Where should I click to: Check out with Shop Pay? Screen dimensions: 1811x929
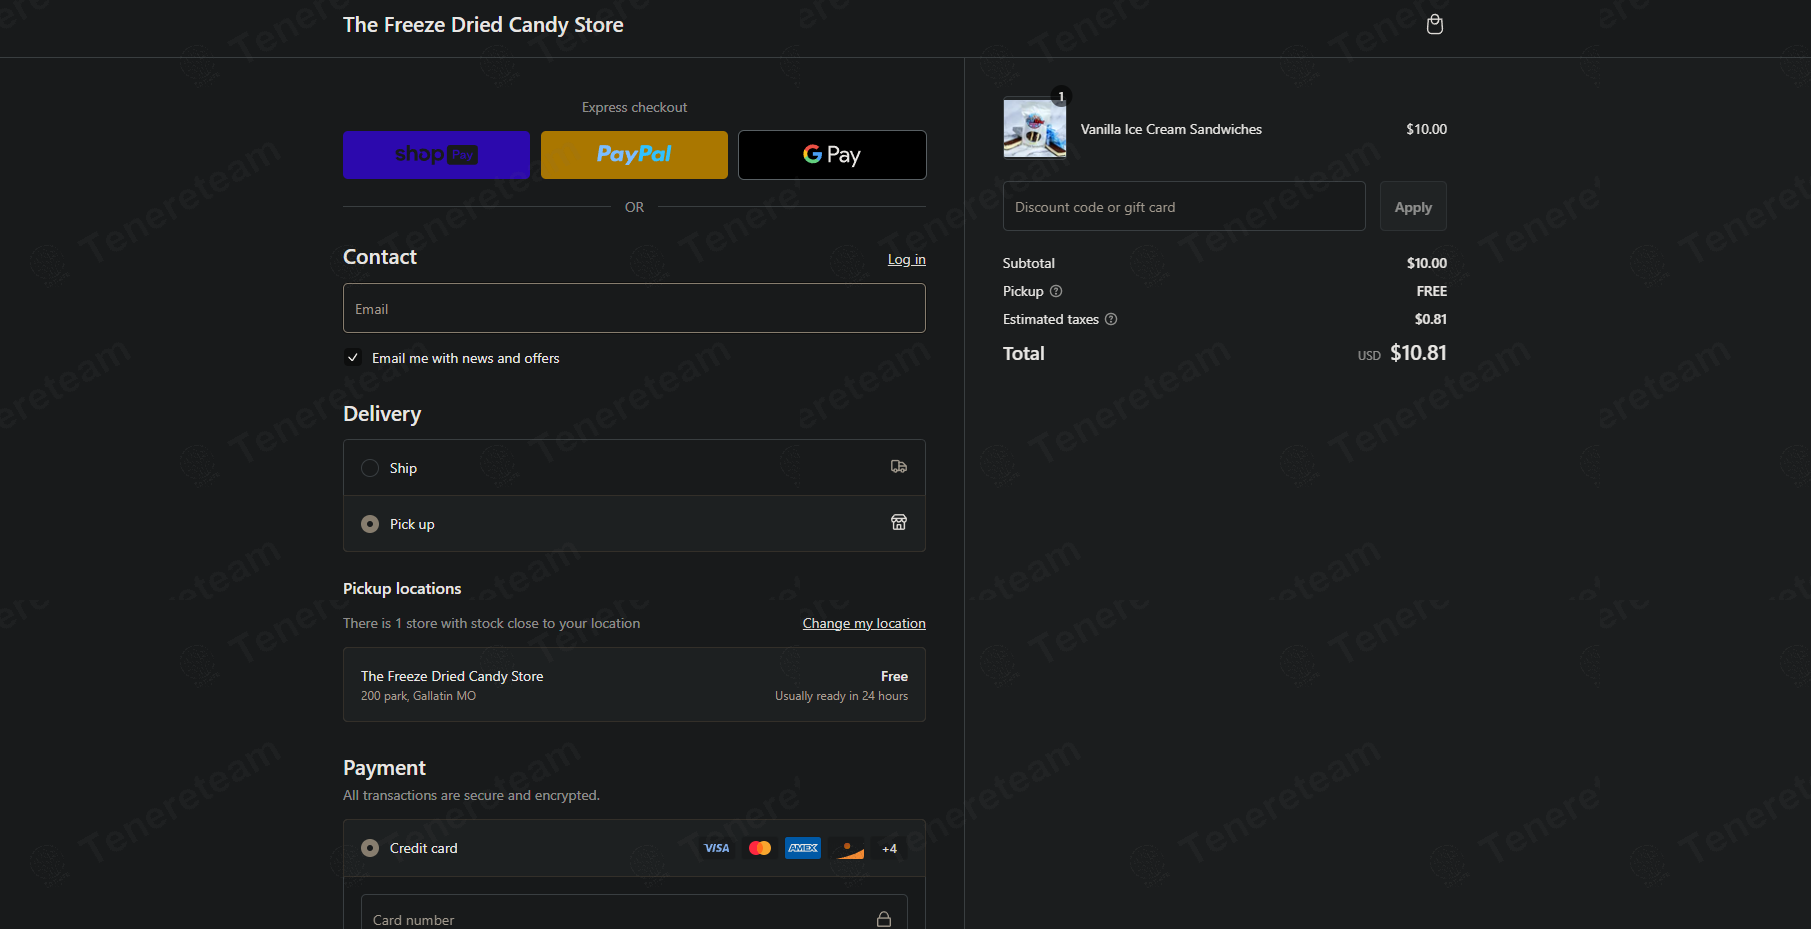[x=436, y=155]
